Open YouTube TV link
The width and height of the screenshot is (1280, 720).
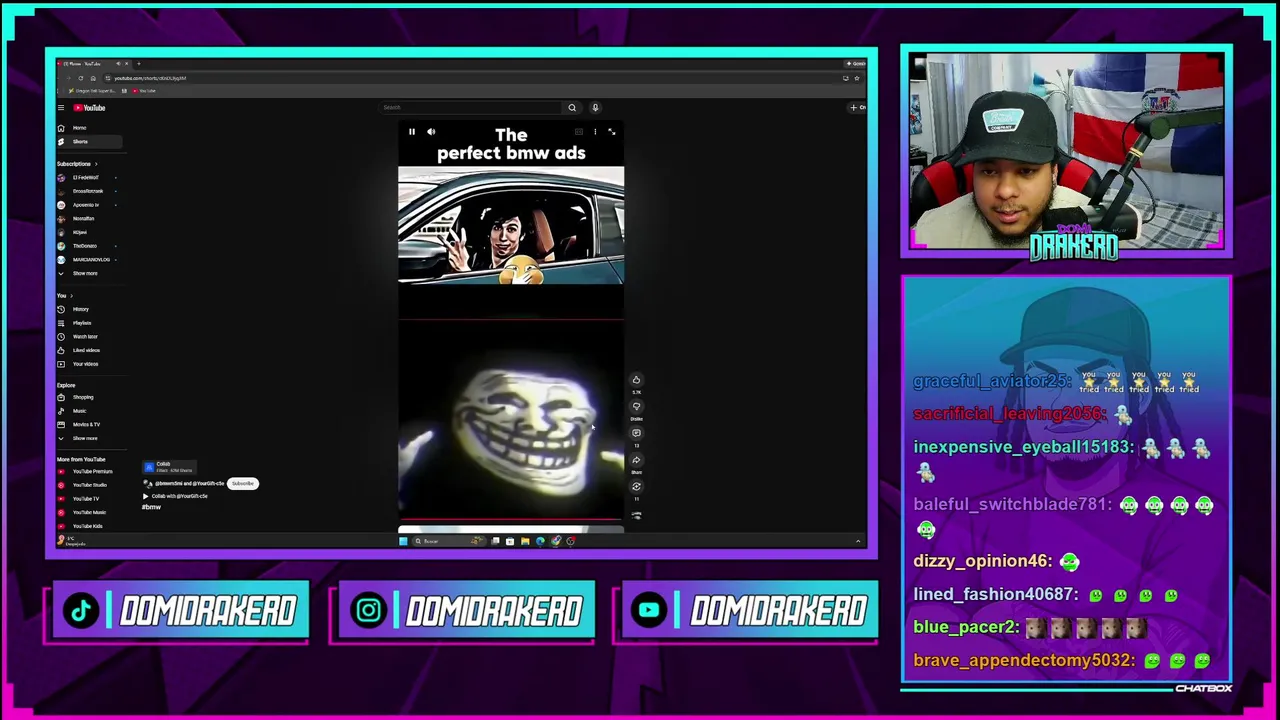[x=88, y=498]
